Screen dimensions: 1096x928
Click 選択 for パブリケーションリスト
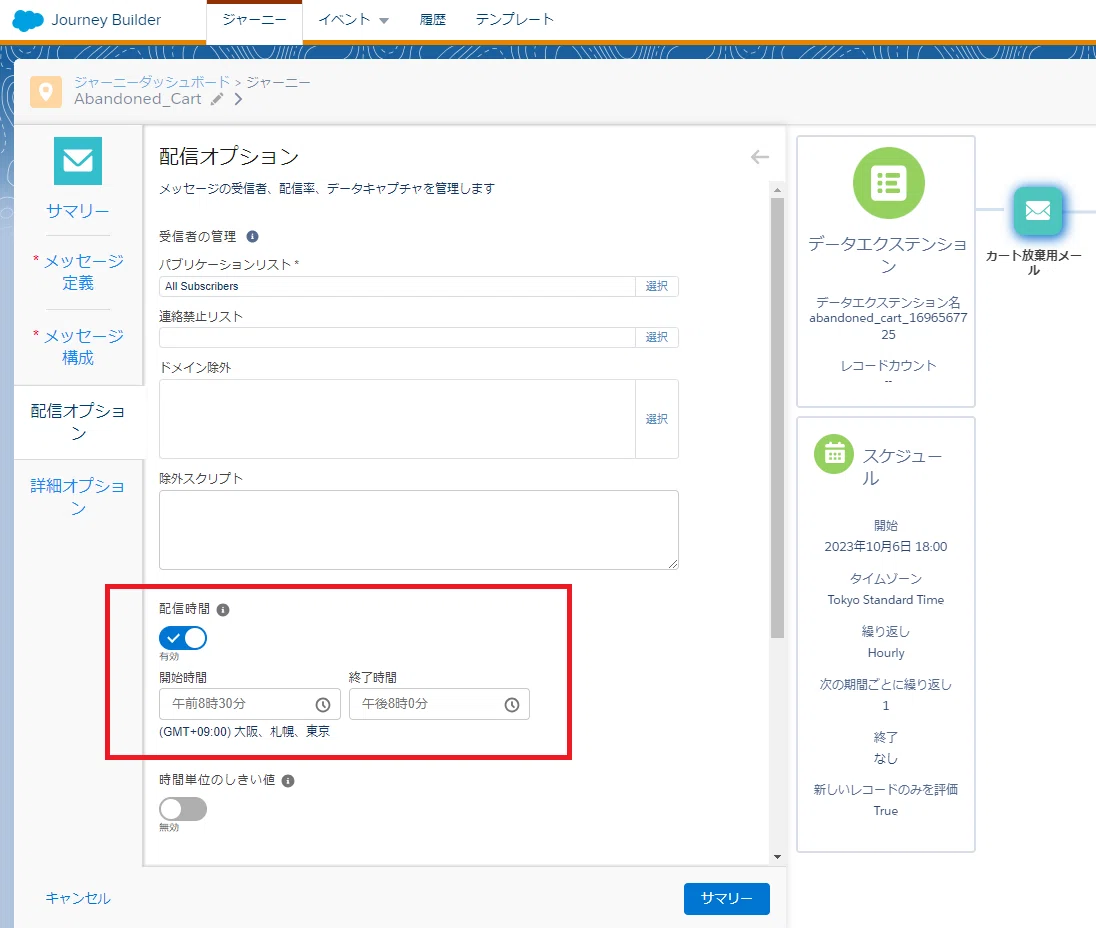tap(656, 287)
